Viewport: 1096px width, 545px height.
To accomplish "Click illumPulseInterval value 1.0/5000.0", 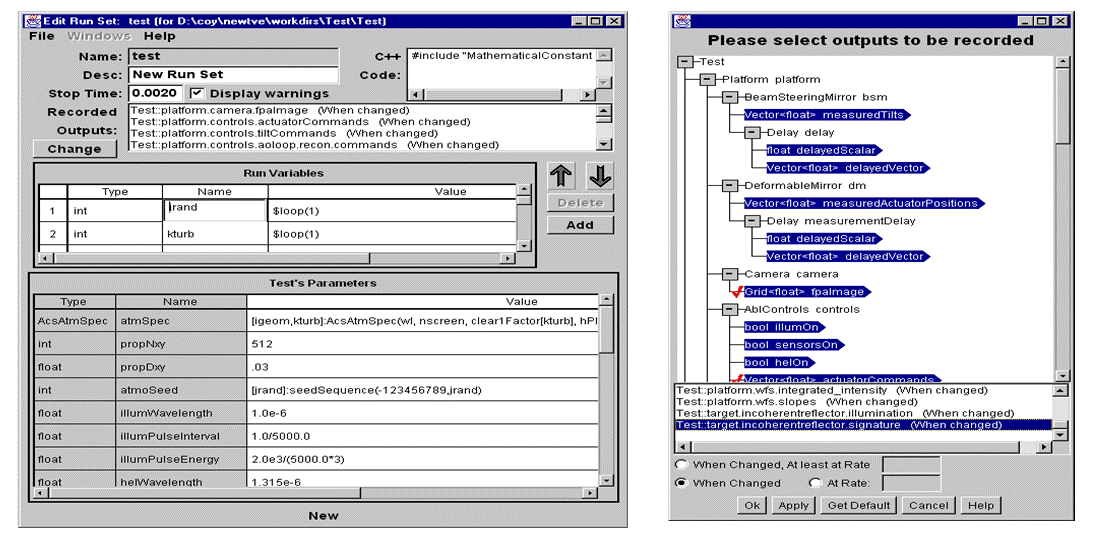I will [x=423, y=436].
